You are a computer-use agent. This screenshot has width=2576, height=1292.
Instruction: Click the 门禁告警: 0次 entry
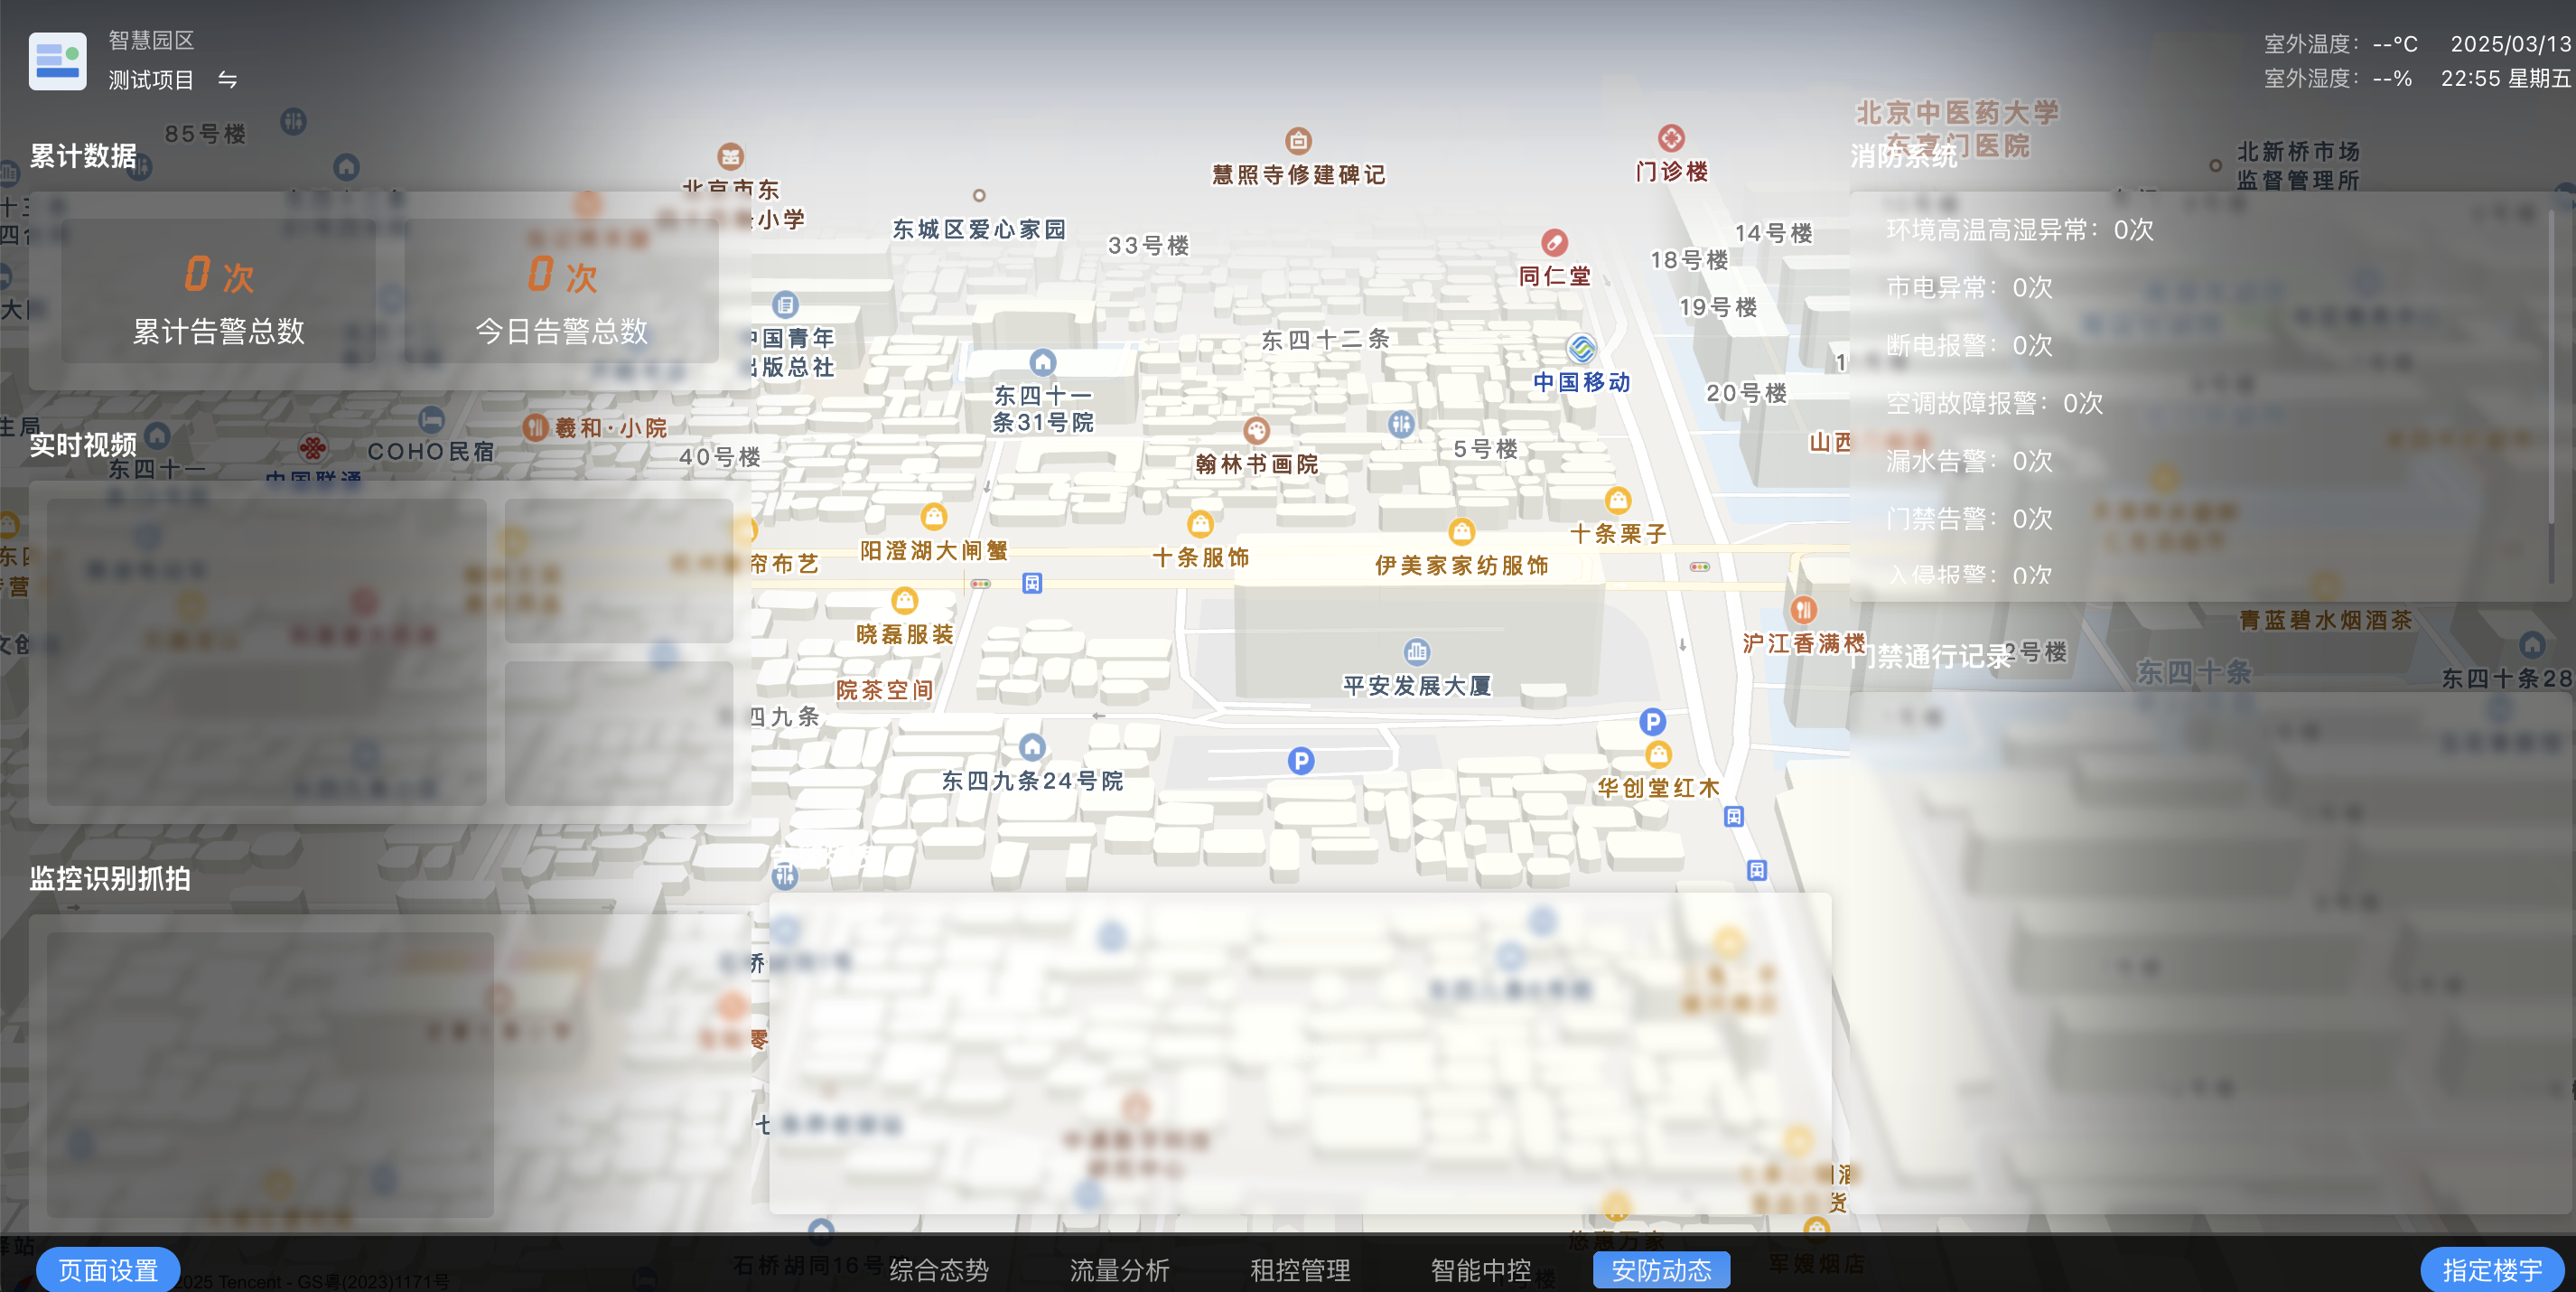click(x=1969, y=520)
